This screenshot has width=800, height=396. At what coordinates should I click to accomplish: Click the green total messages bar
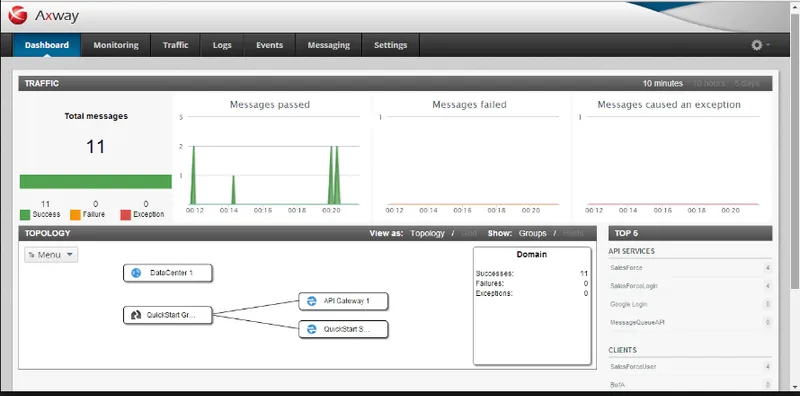[95, 182]
